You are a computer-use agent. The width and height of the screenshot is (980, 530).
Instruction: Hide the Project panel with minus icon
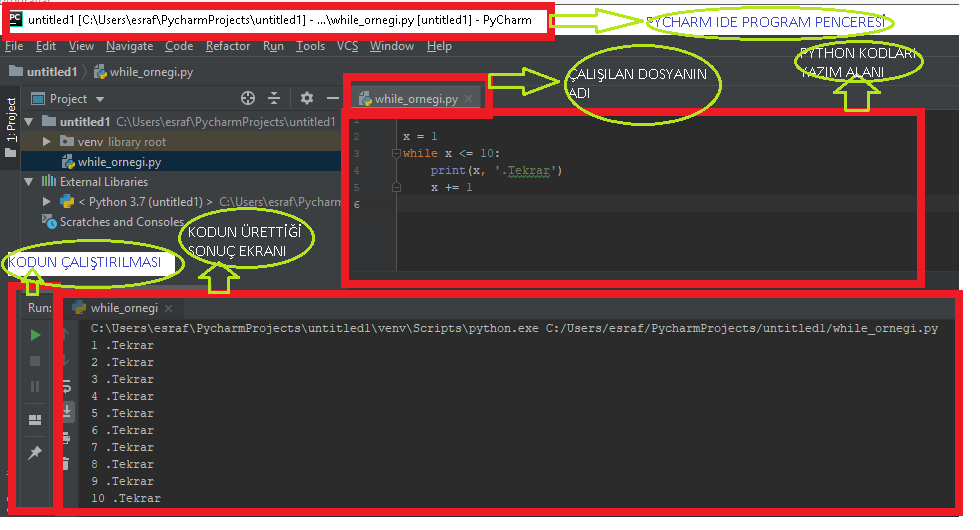(332, 98)
